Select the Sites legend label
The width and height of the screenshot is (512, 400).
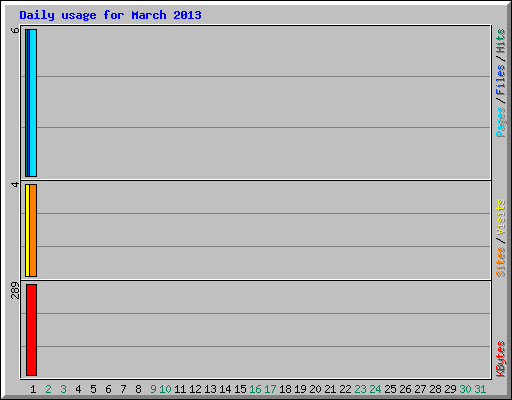point(500,262)
